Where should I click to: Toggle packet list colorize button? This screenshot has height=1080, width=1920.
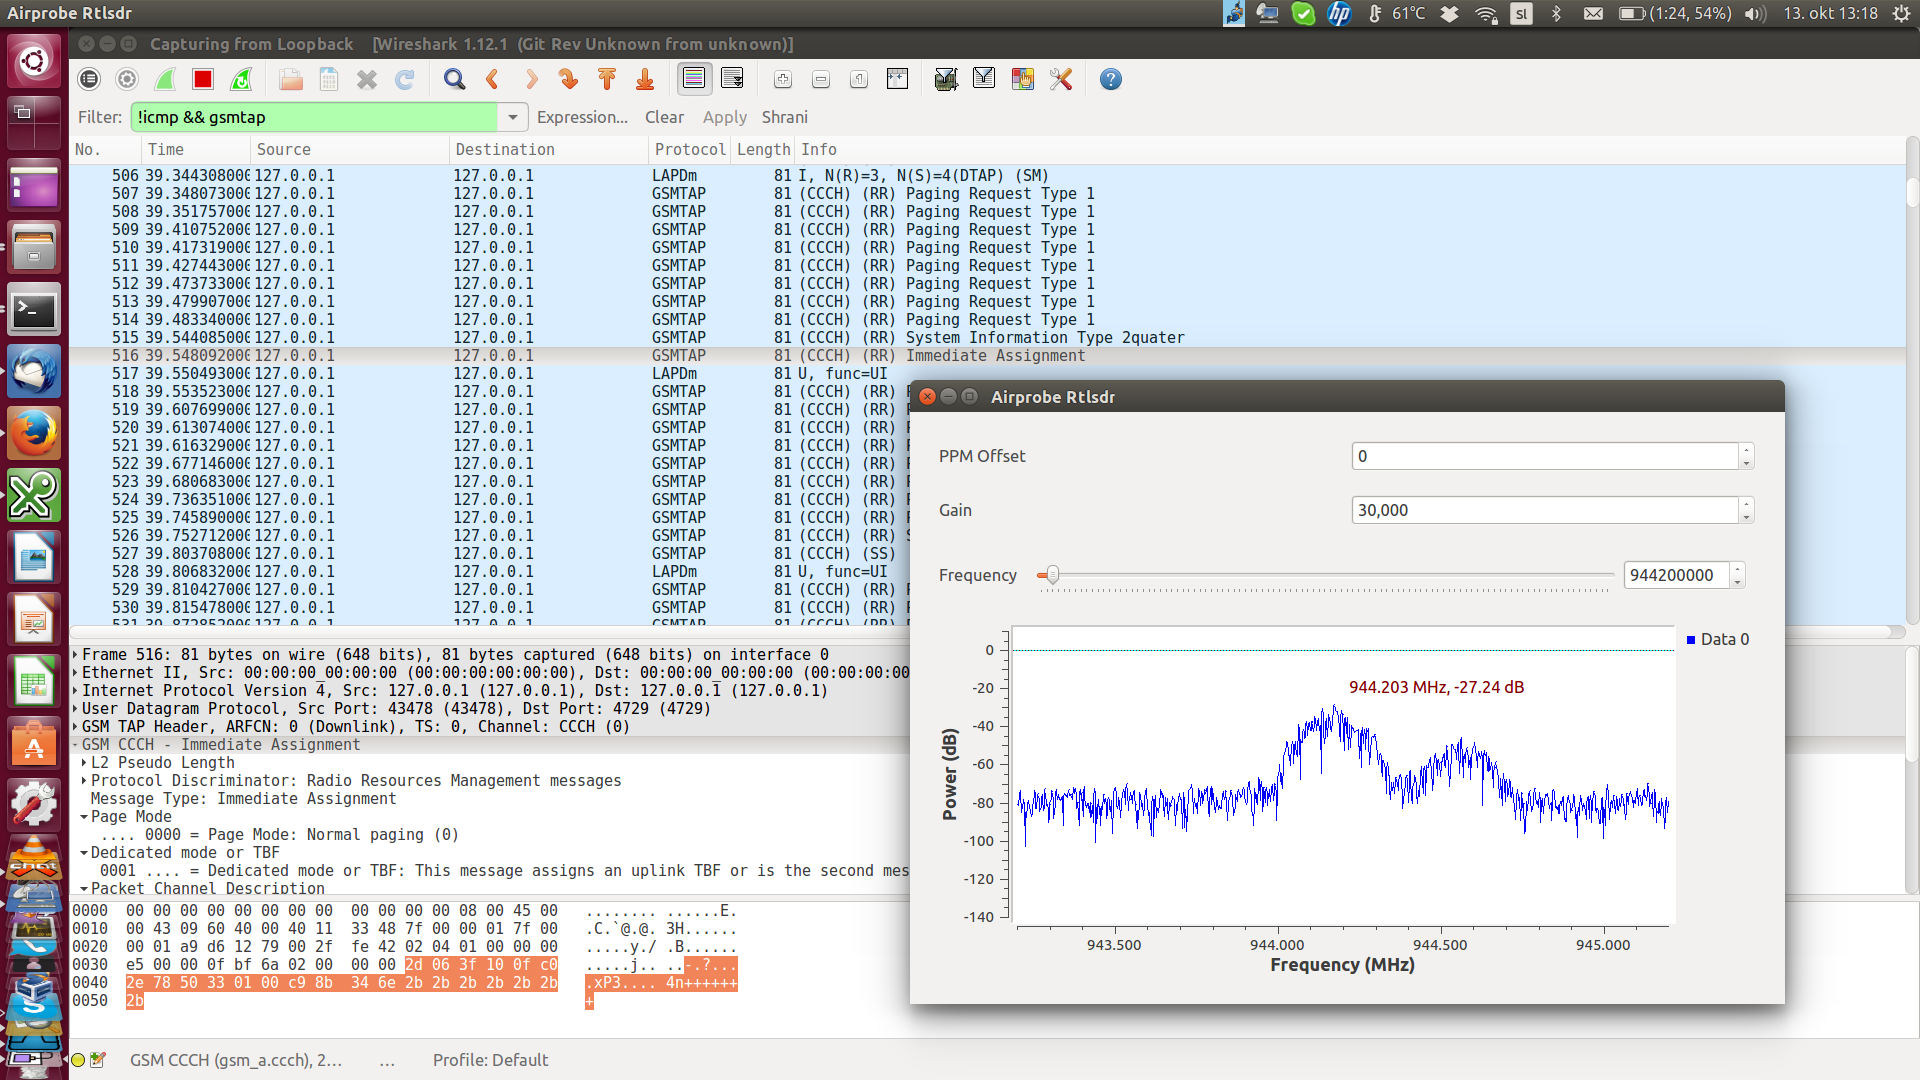[x=694, y=78]
